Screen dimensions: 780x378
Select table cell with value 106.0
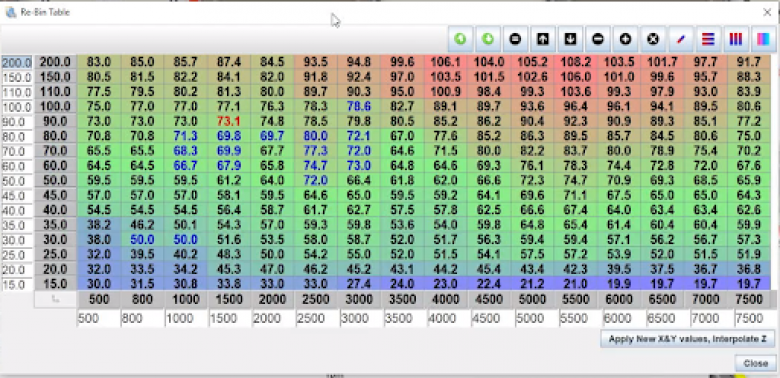(576, 77)
